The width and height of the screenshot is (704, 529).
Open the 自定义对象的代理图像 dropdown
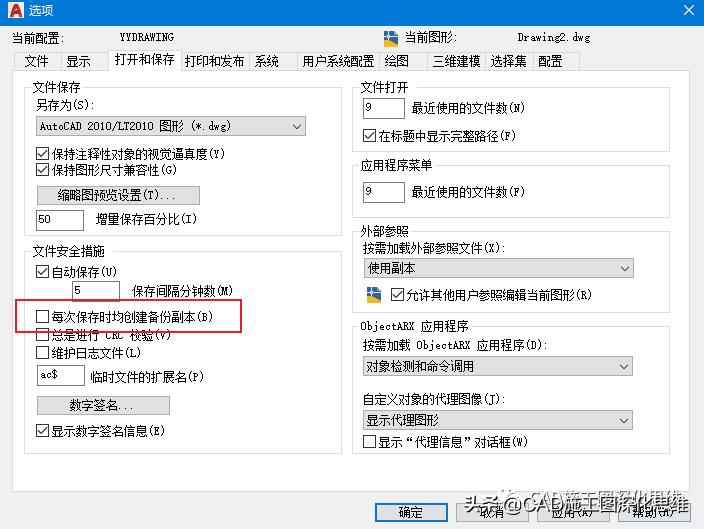[x=498, y=420]
